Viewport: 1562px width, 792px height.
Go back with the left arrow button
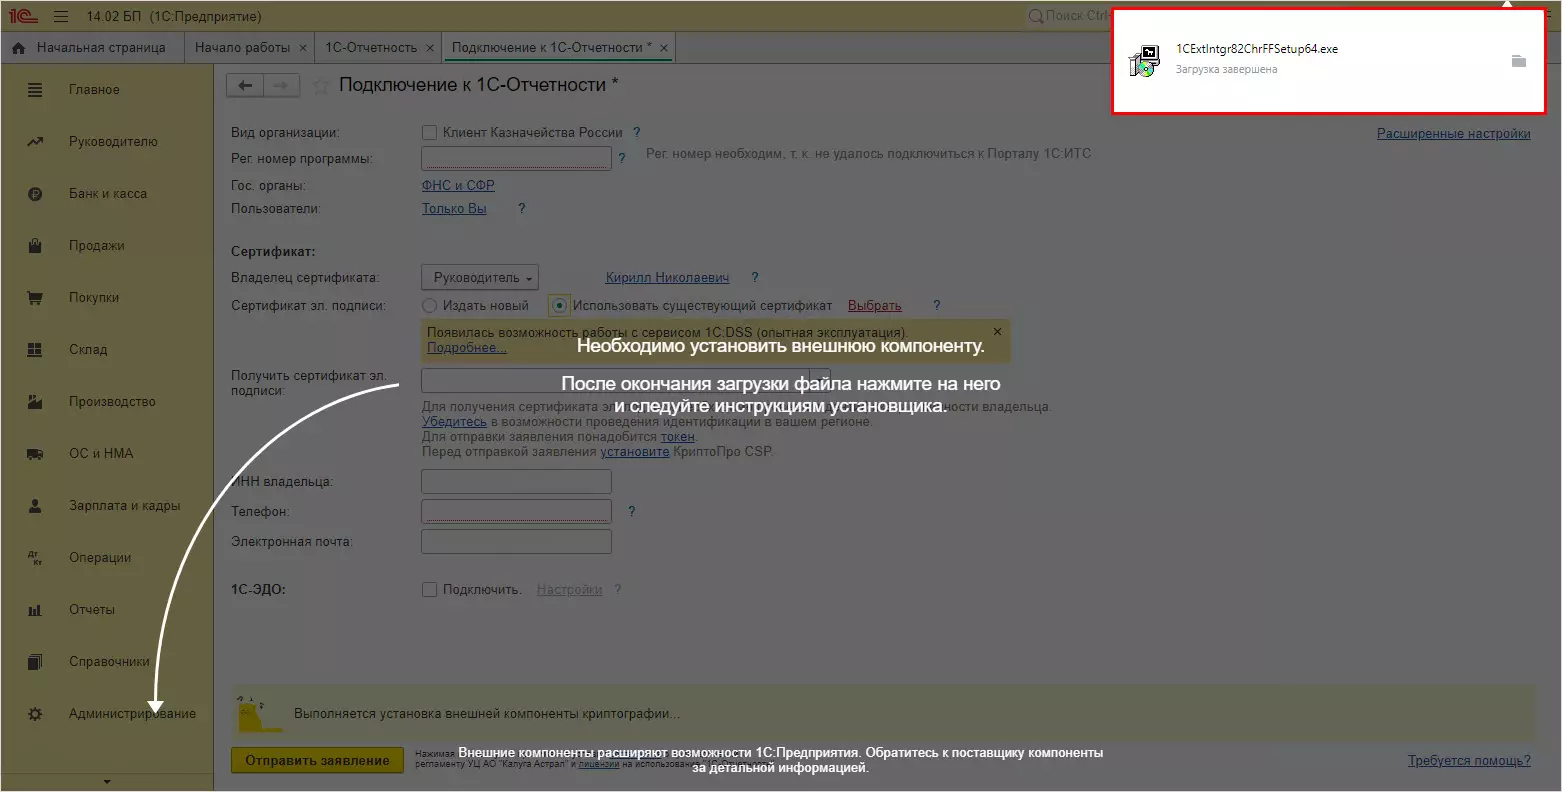coord(245,86)
